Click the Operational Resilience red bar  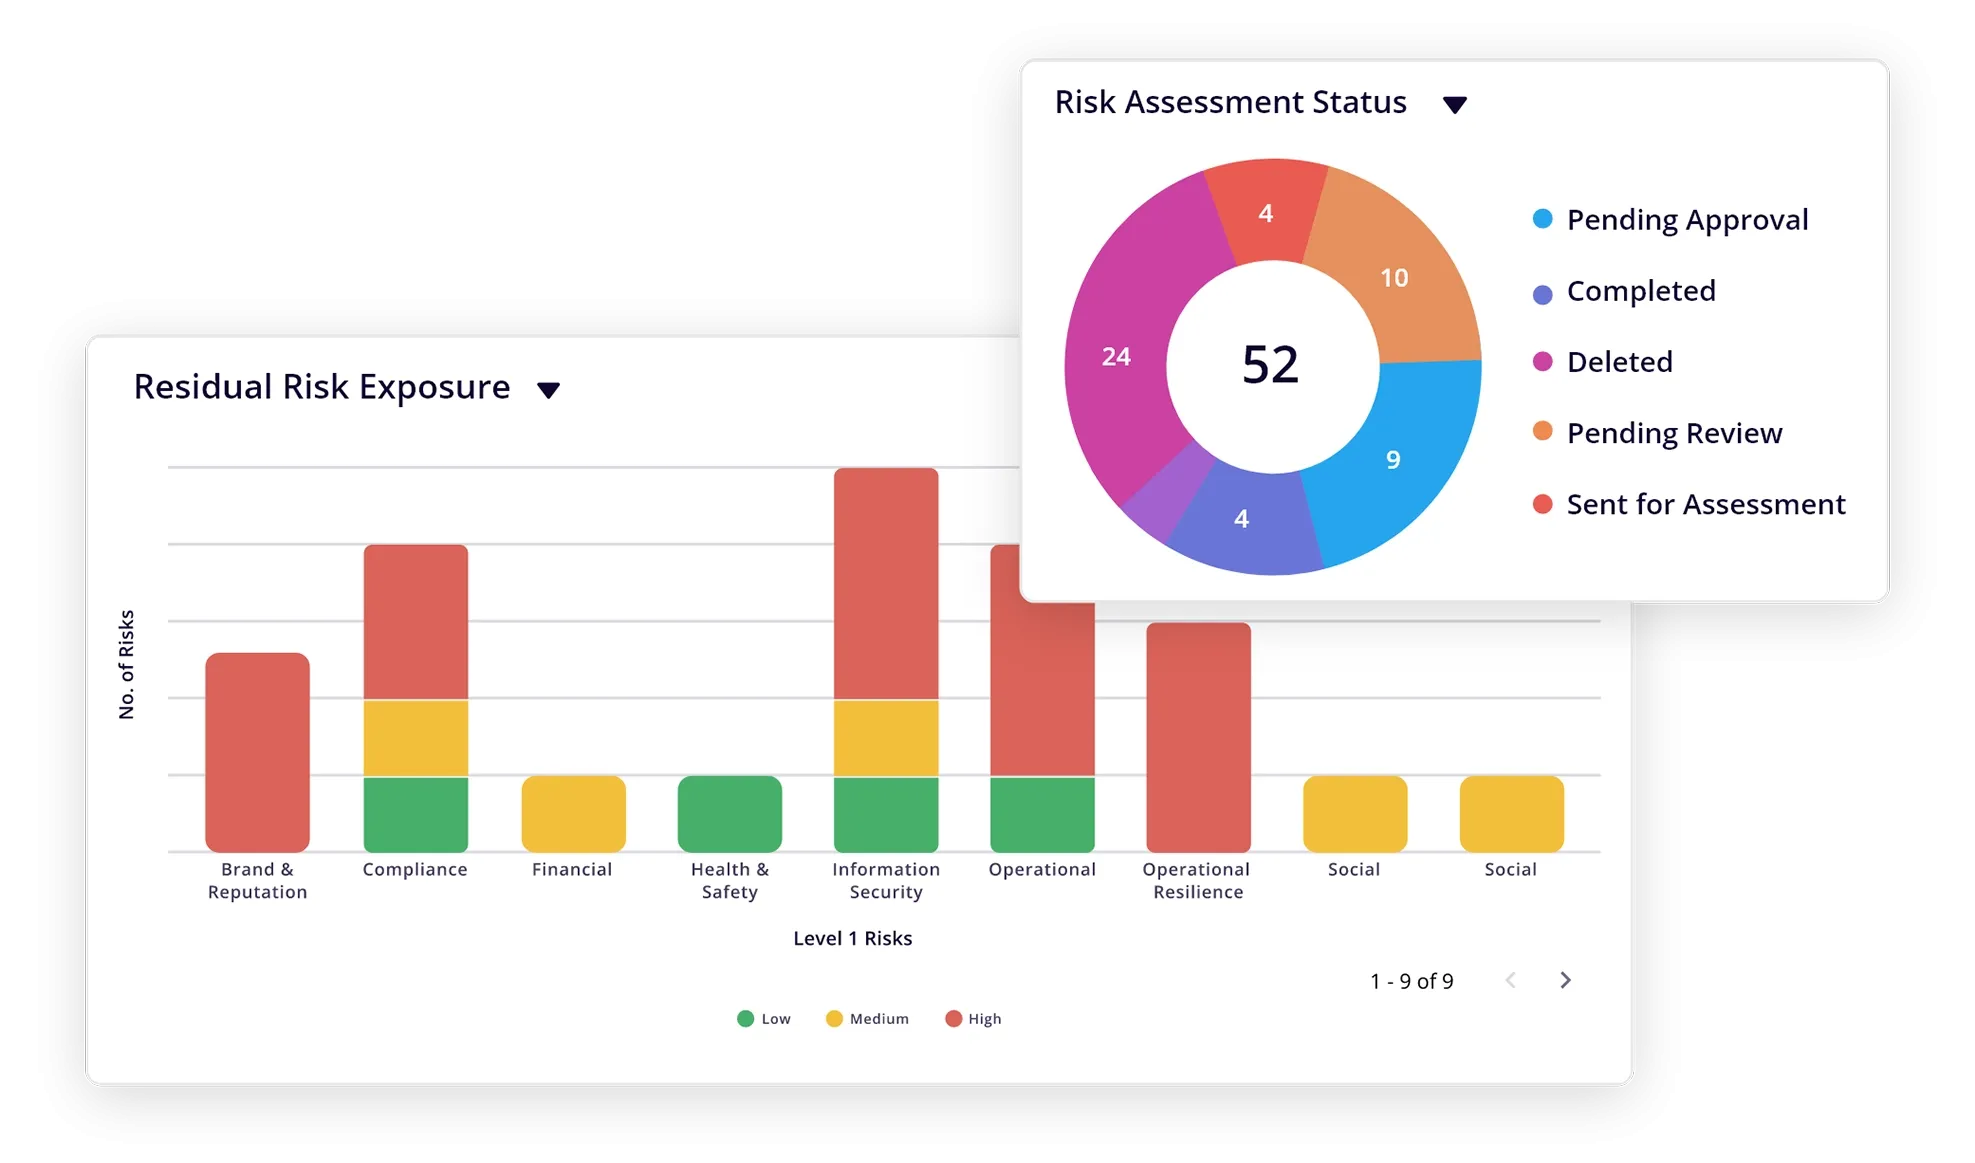[1198, 737]
